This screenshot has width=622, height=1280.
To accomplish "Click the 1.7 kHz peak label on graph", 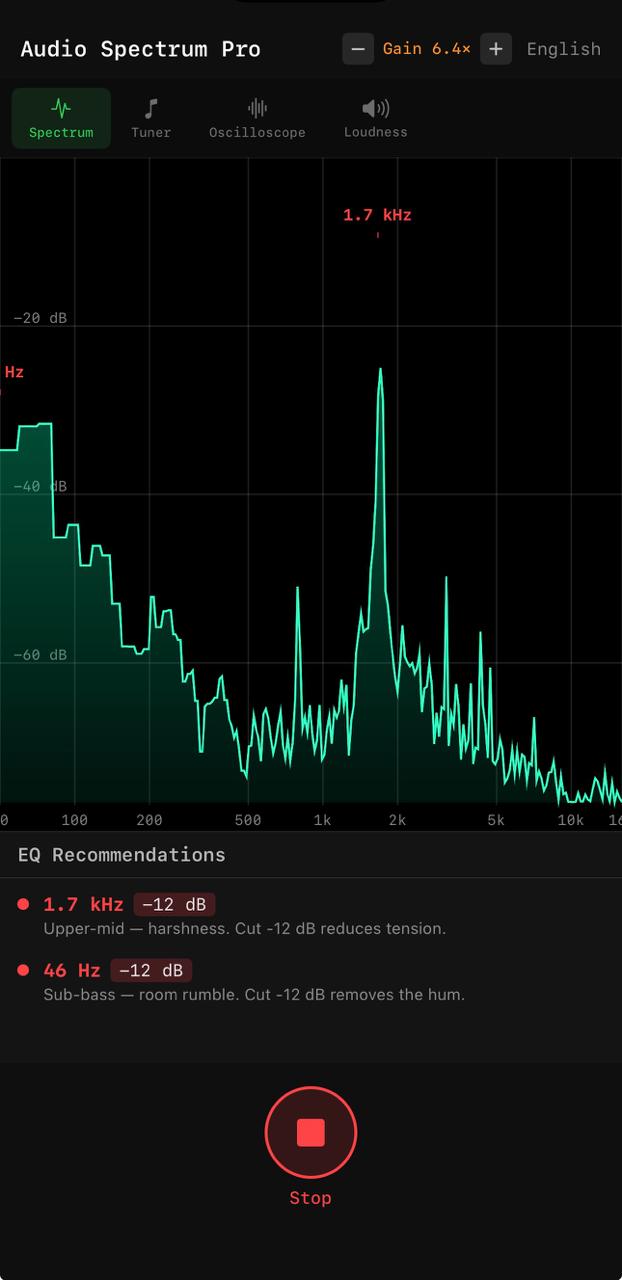I will [x=377, y=215].
